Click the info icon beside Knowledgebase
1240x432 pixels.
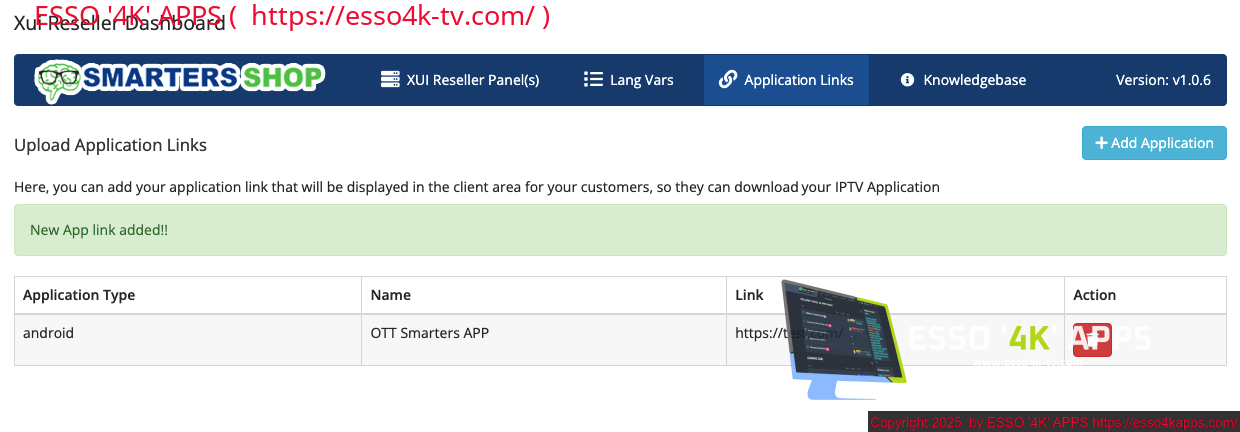908,80
